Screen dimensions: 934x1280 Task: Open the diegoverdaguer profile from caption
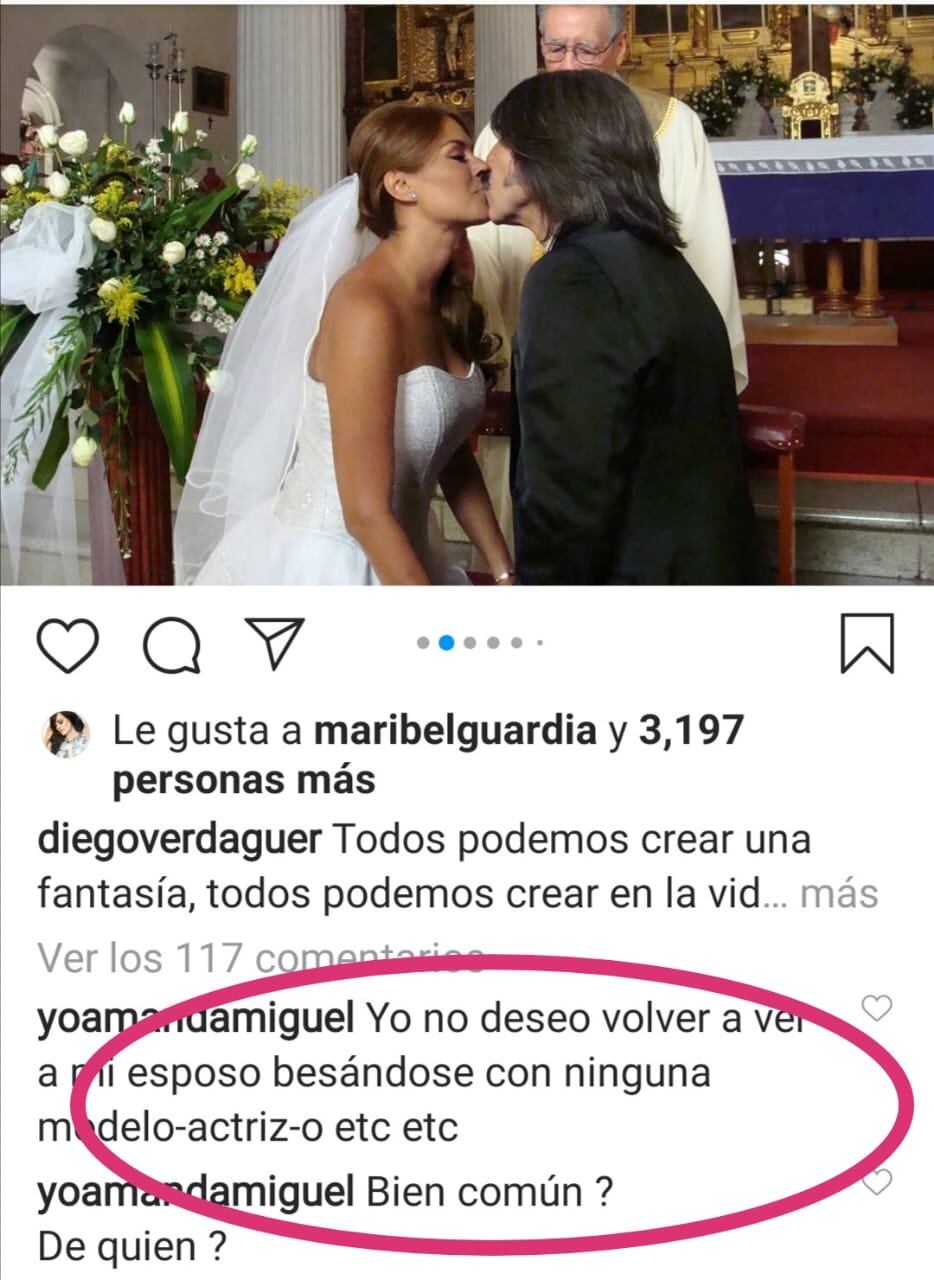179,840
